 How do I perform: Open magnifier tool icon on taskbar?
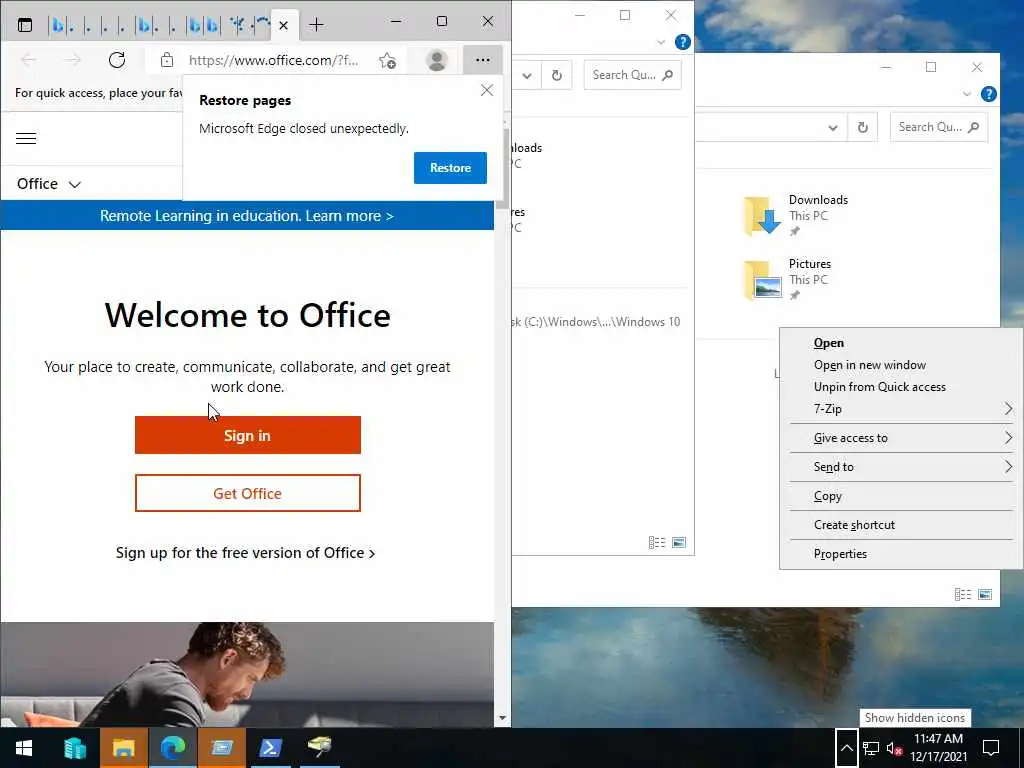click(x=320, y=748)
